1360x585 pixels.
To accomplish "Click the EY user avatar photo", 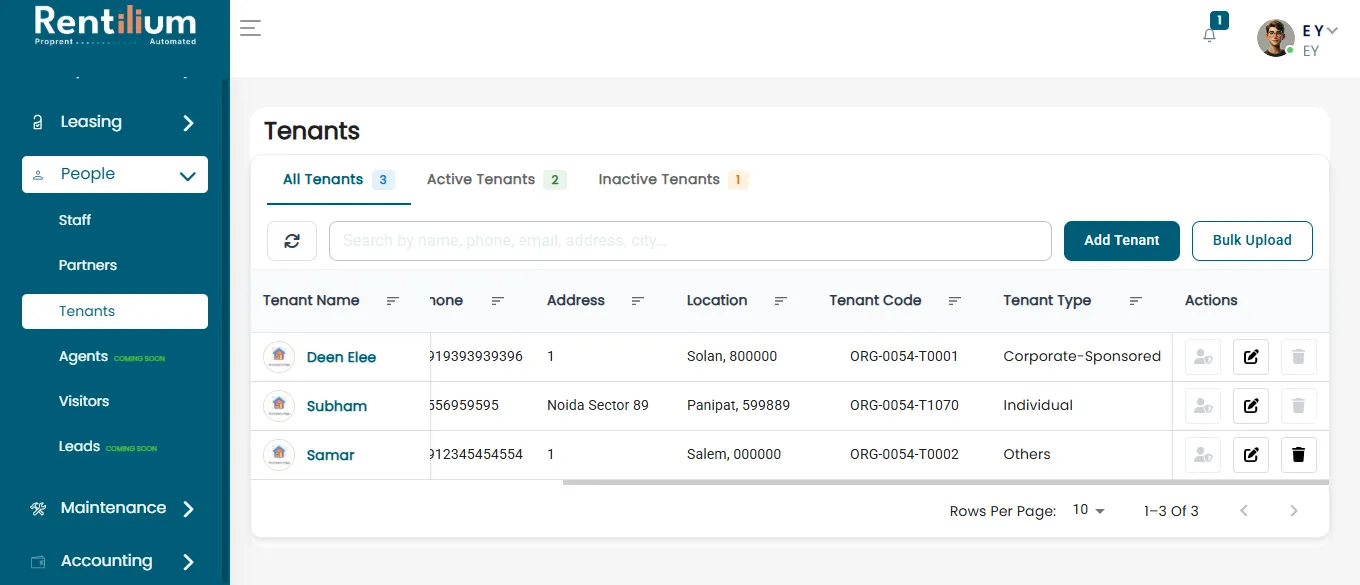I will pyautogui.click(x=1276, y=38).
